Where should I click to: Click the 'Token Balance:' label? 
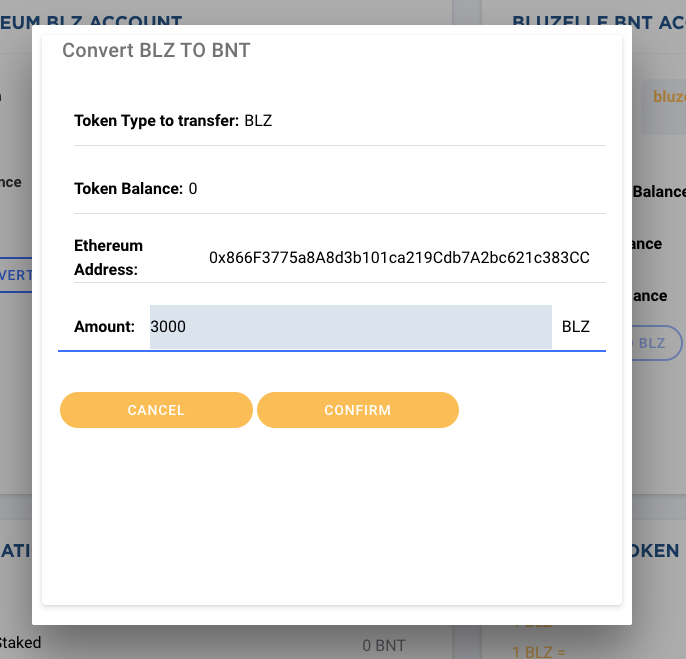point(129,189)
